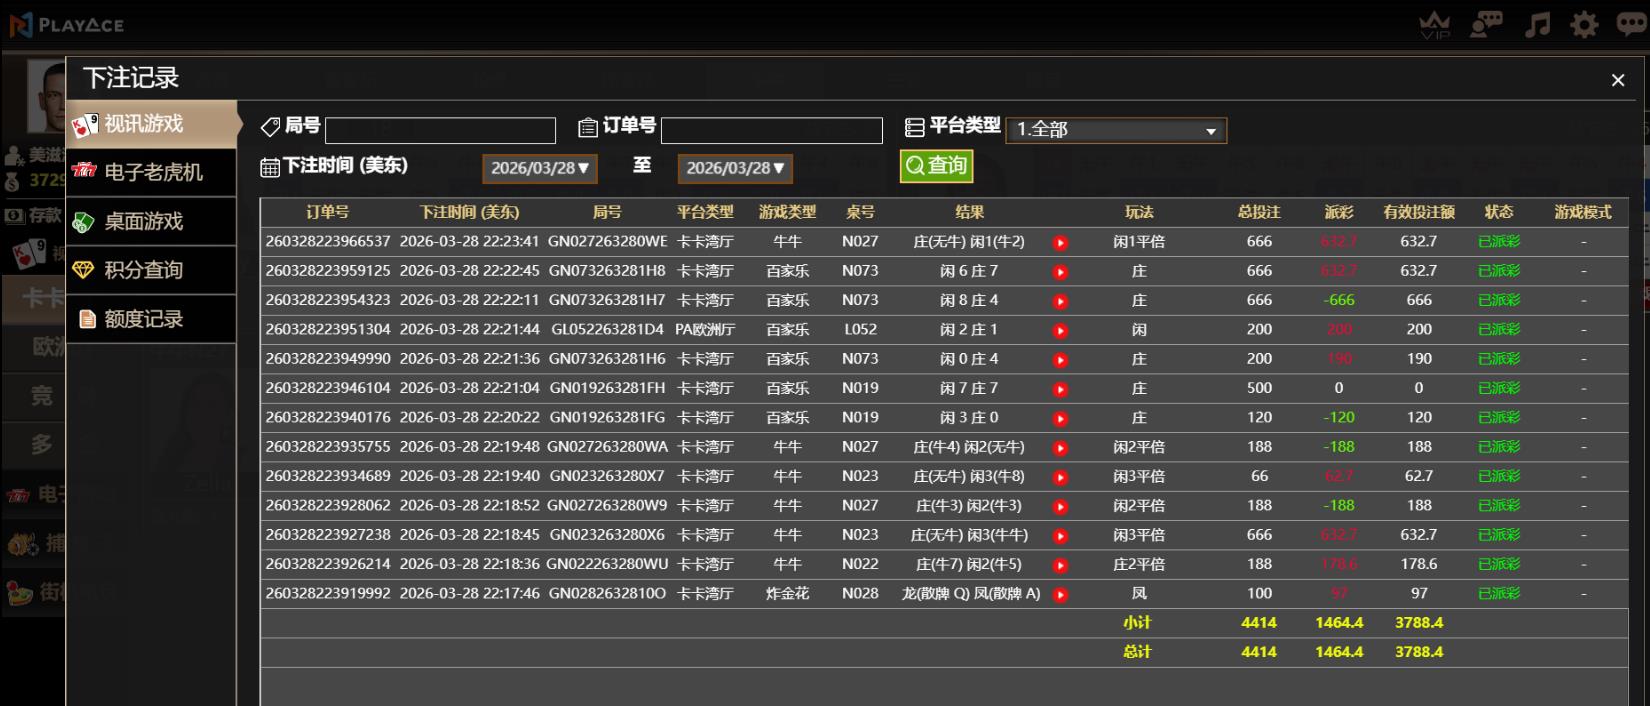Open the chat bubble icon
Image resolution: width=1650 pixels, height=706 pixels.
coord(1631,25)
